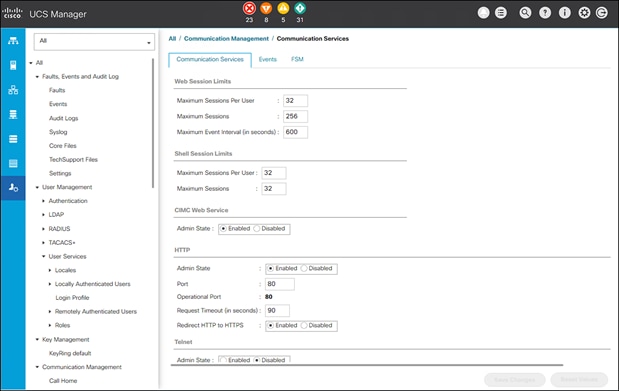619x391 pixels.
Task: Open the Storage icon in the navigation bar
Action: point(13,164)
